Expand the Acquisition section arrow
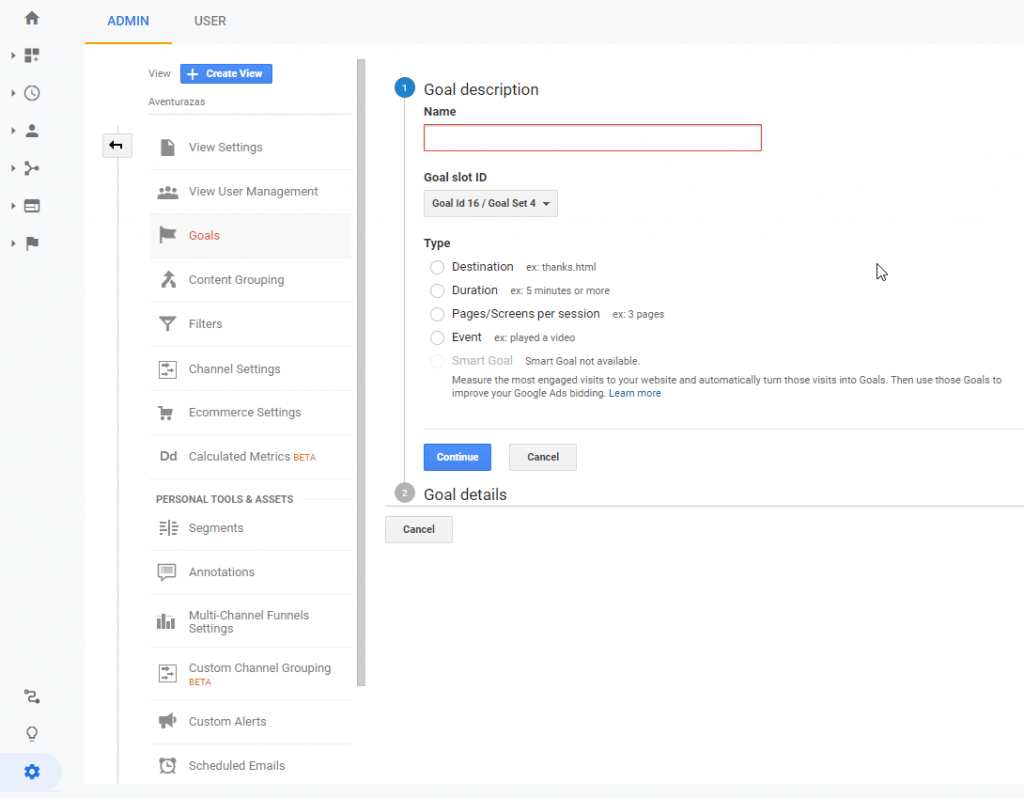The width and height of the screenshot is (1024, 798). [13, 168]
